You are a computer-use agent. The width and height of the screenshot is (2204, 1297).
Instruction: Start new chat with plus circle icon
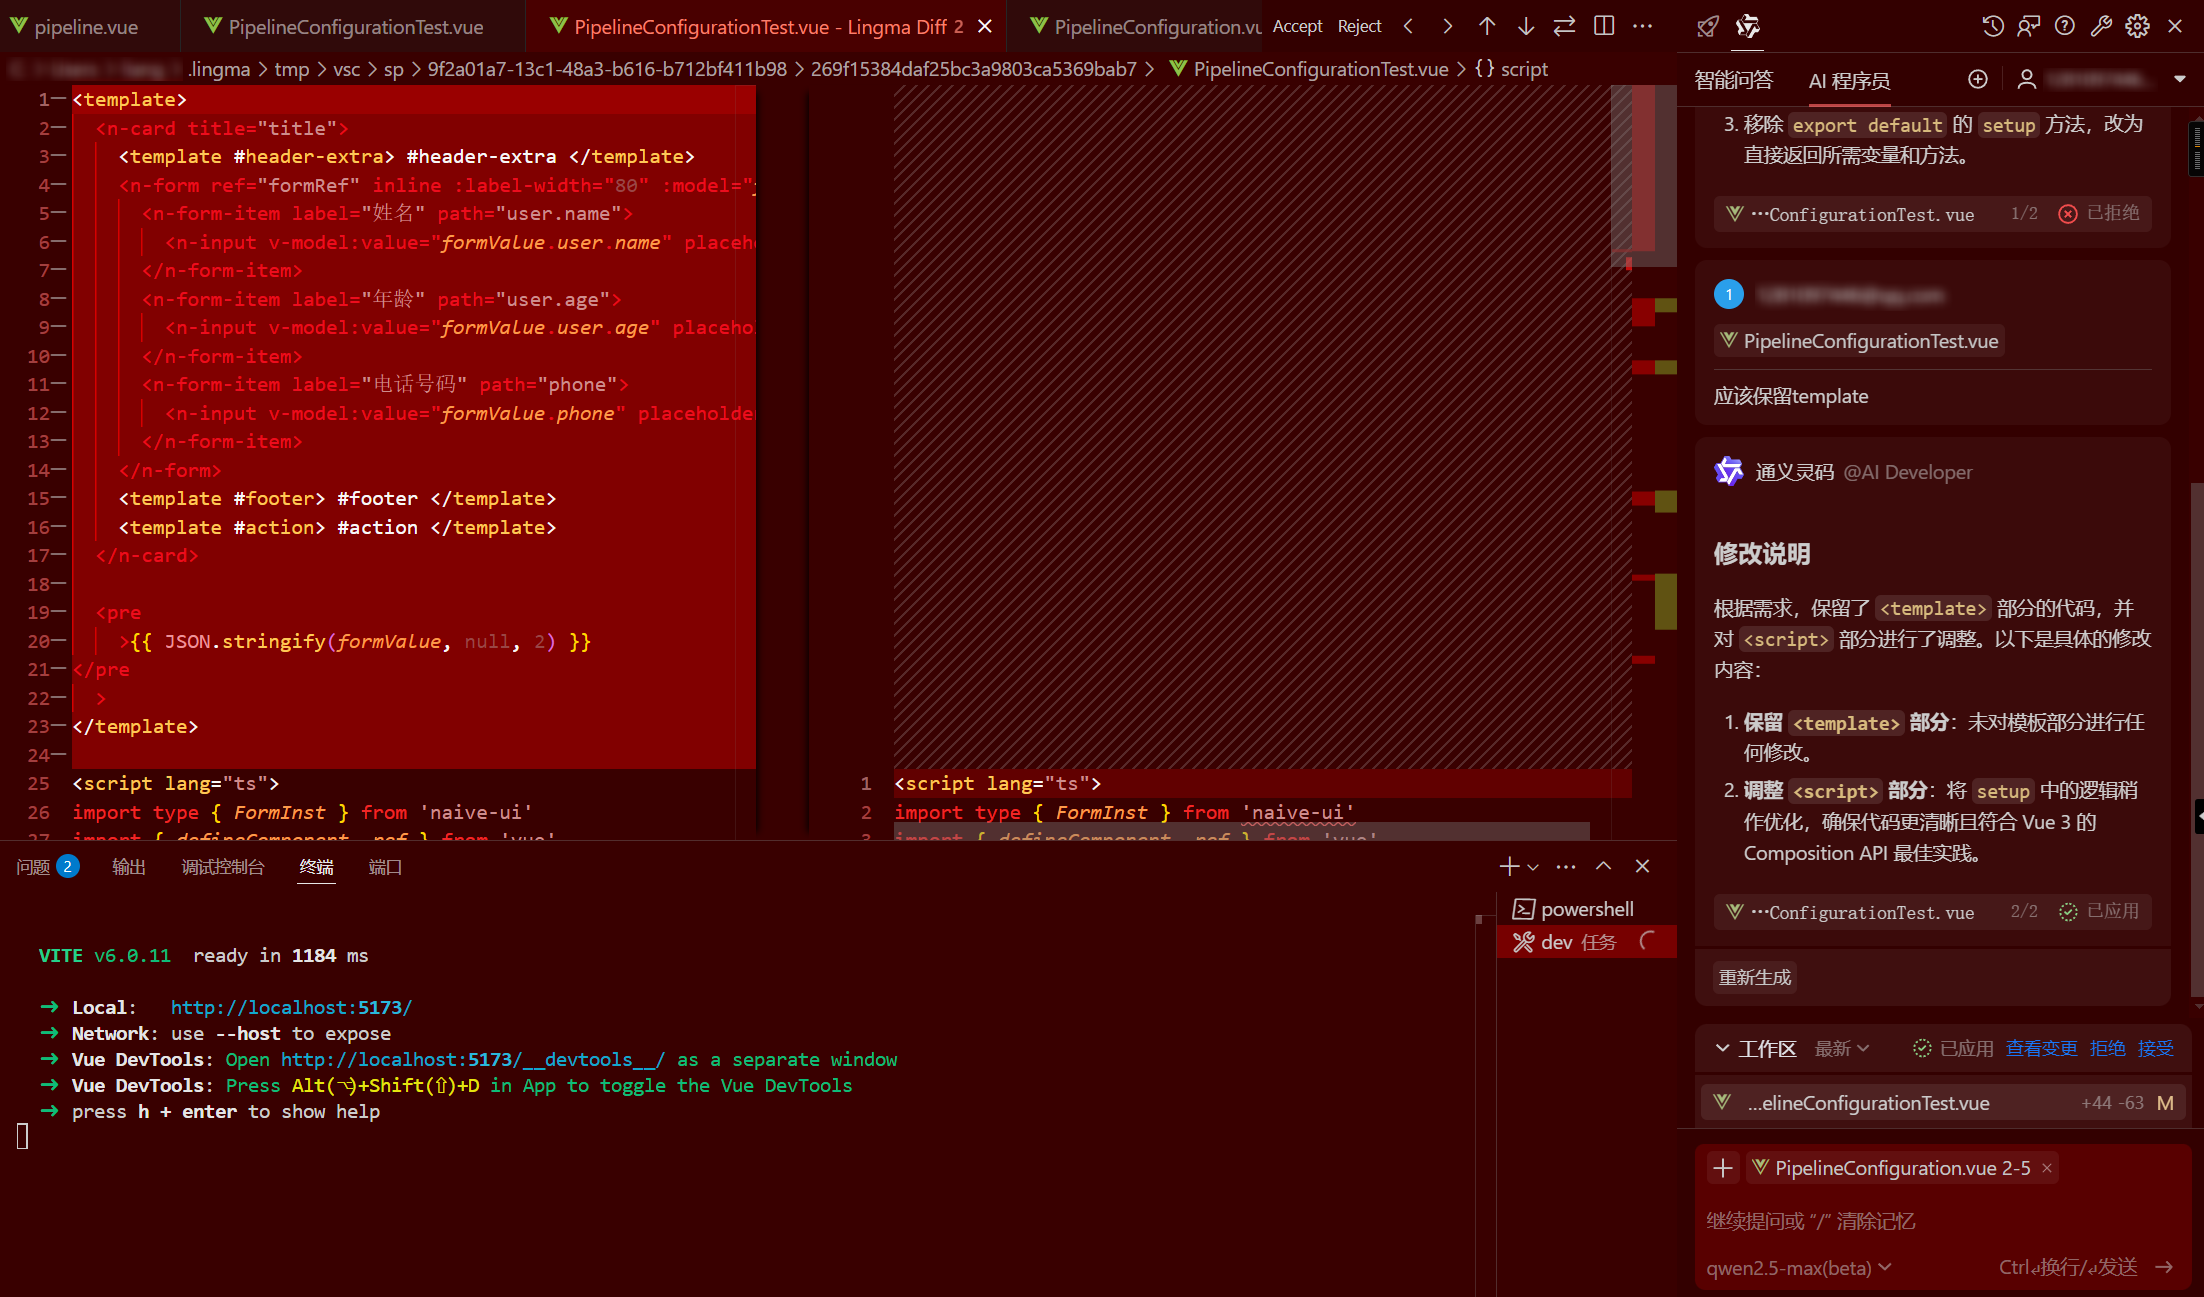click(1977, 79)
